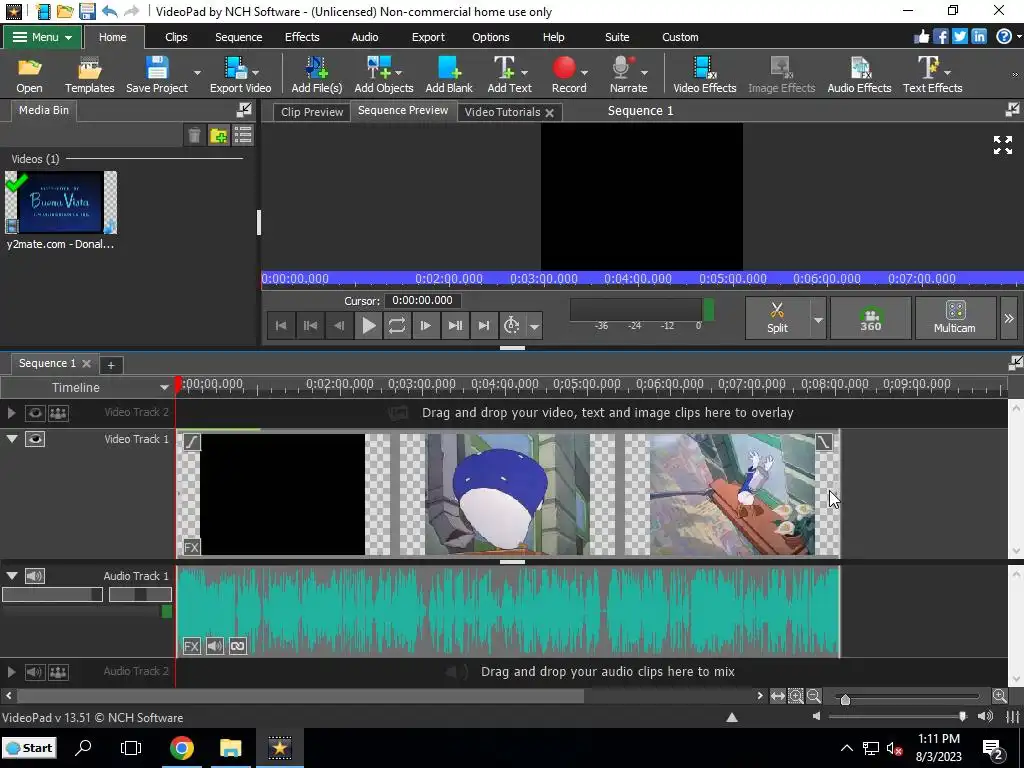Image resolution: width=1024 pixels, height=768 pixels.
Task: Switch Media Bin to list view
Action: (243, 135)
